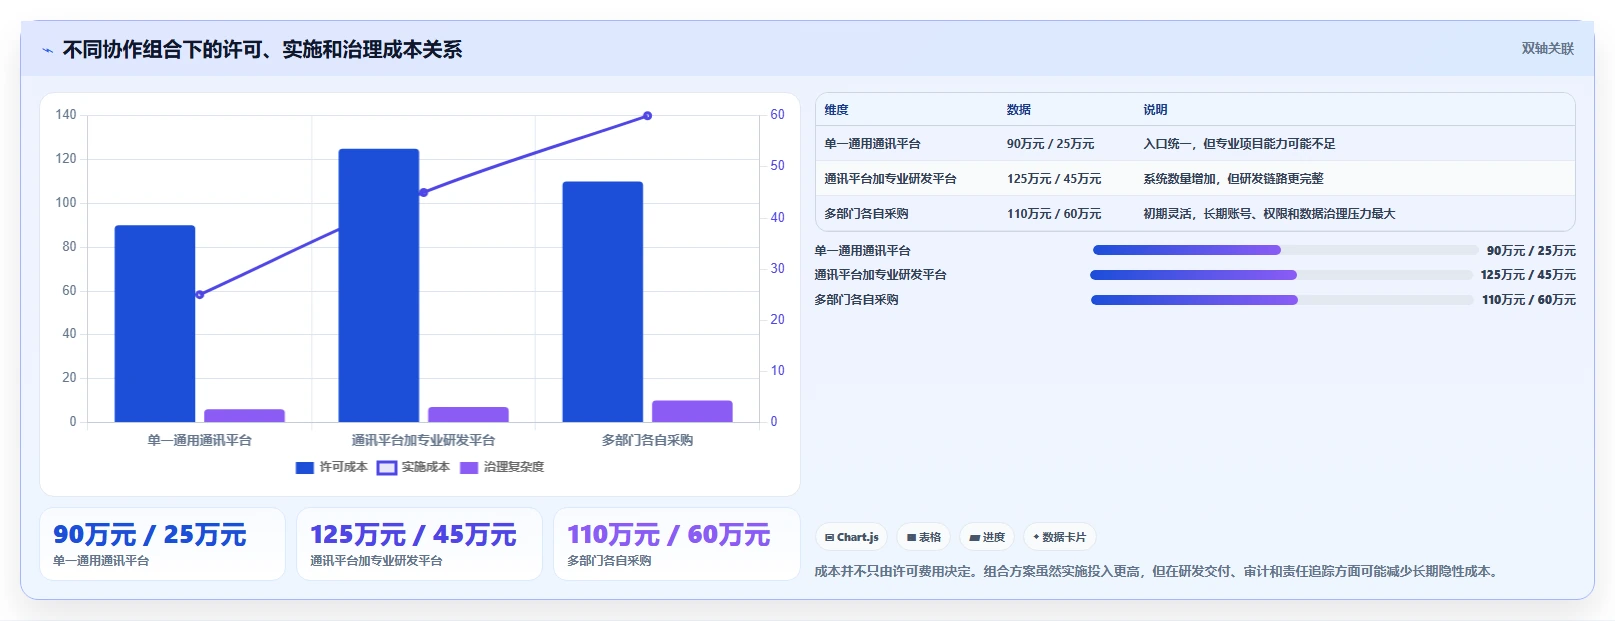Click the Chart.js chip

(x=851, y=537)
